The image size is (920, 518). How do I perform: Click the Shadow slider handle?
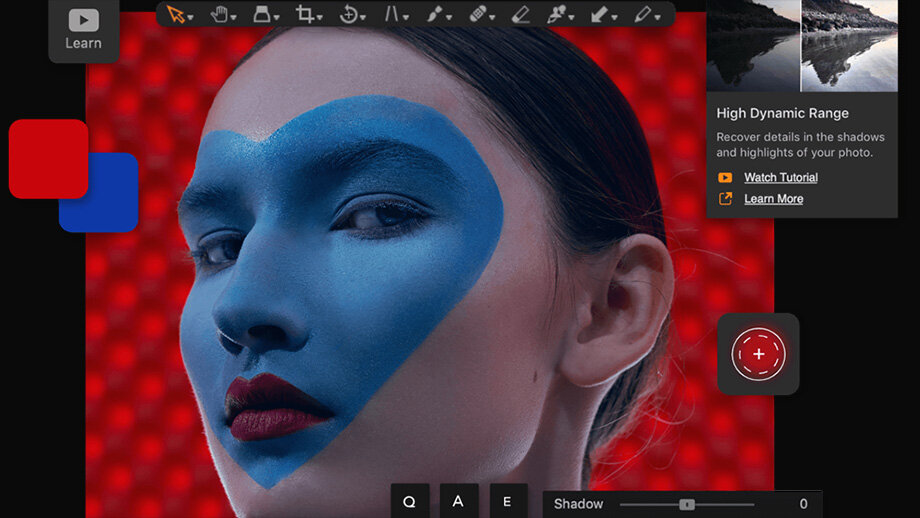[687, 505]
